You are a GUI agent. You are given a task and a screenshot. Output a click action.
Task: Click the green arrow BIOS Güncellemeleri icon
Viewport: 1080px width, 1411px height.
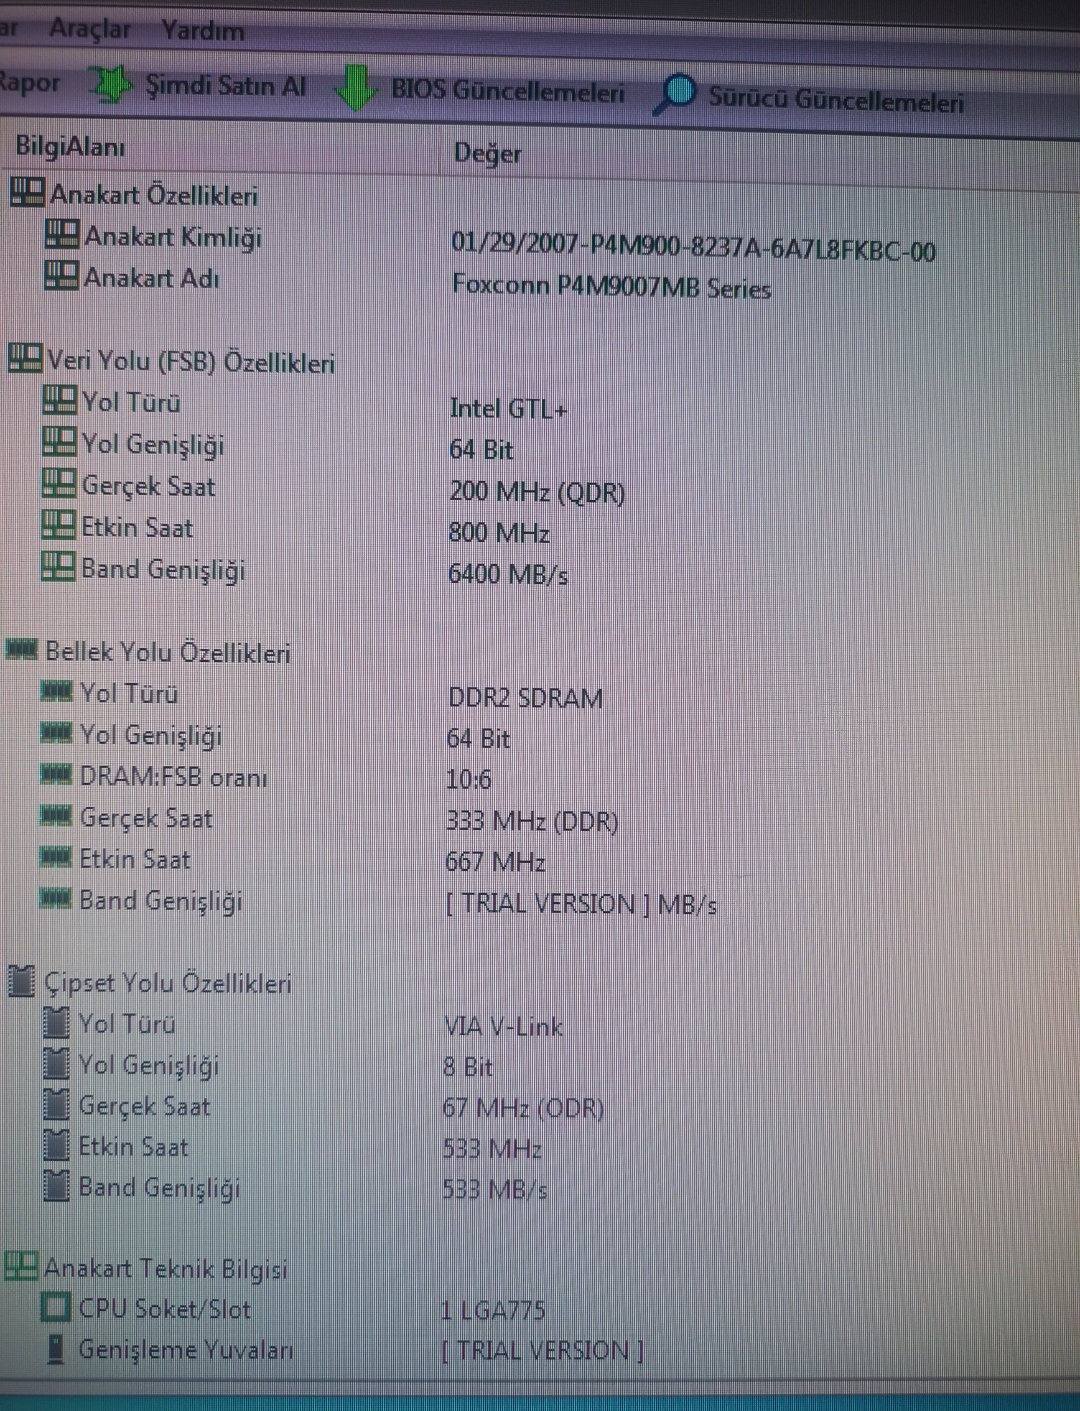click(x=356, y=87)
